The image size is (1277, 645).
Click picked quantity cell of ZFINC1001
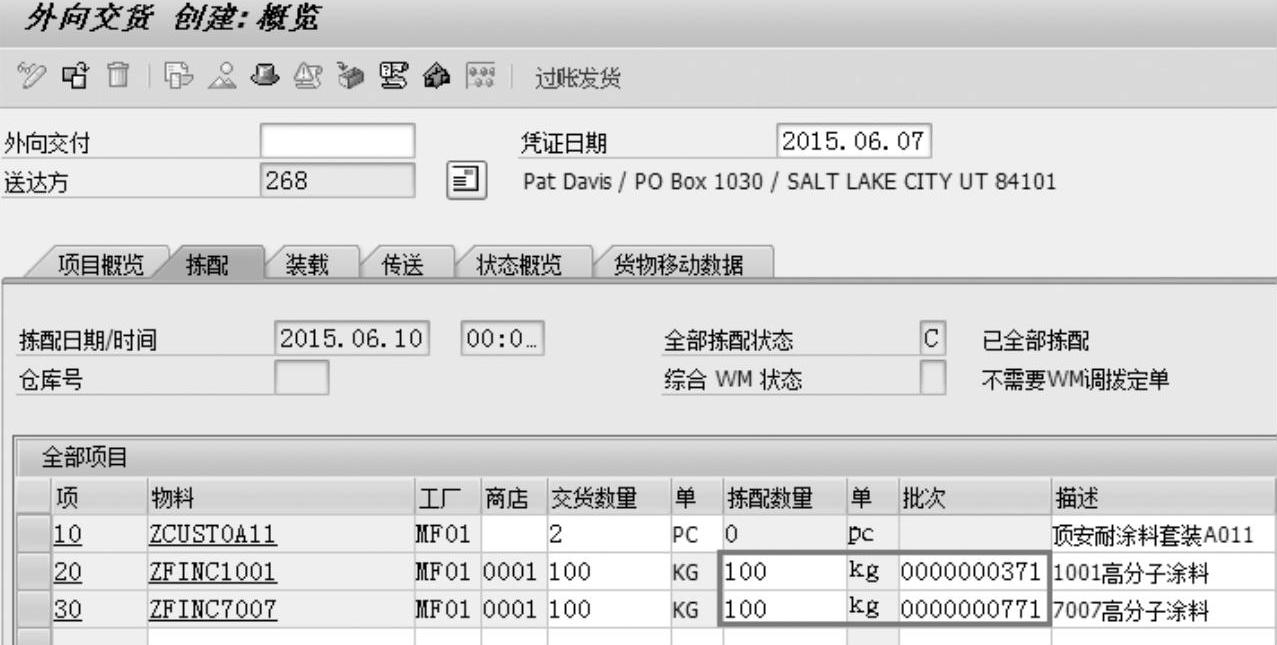tap(784, 572)
